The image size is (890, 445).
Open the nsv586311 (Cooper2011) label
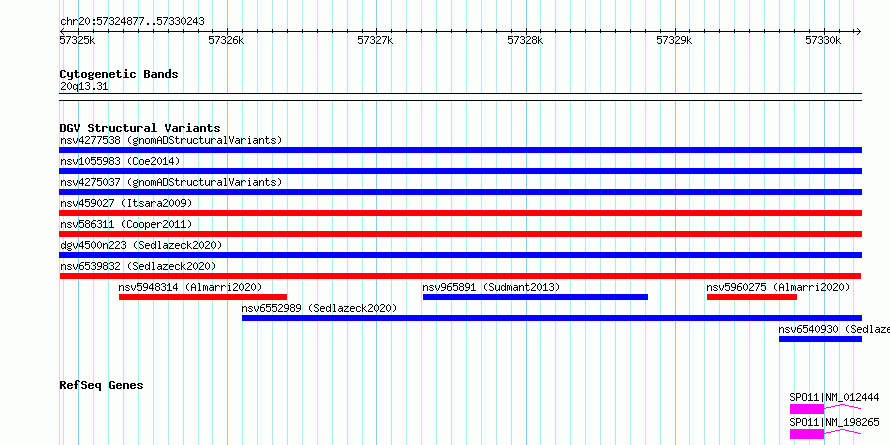pyautogui.click(x=126, y=224)
